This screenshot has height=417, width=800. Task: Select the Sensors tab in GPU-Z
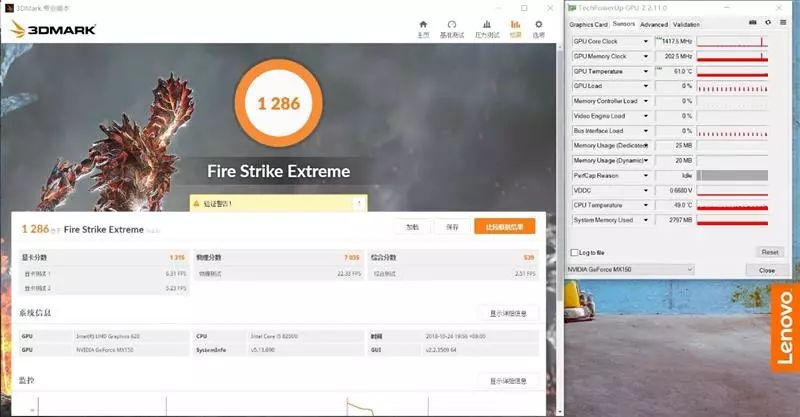623,24
